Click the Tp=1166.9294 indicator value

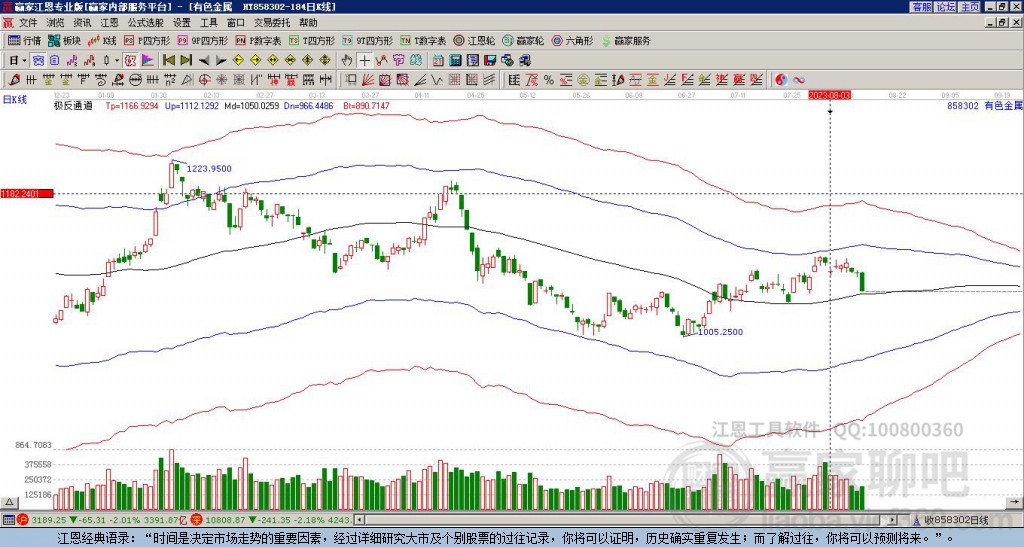click(132, 106)
